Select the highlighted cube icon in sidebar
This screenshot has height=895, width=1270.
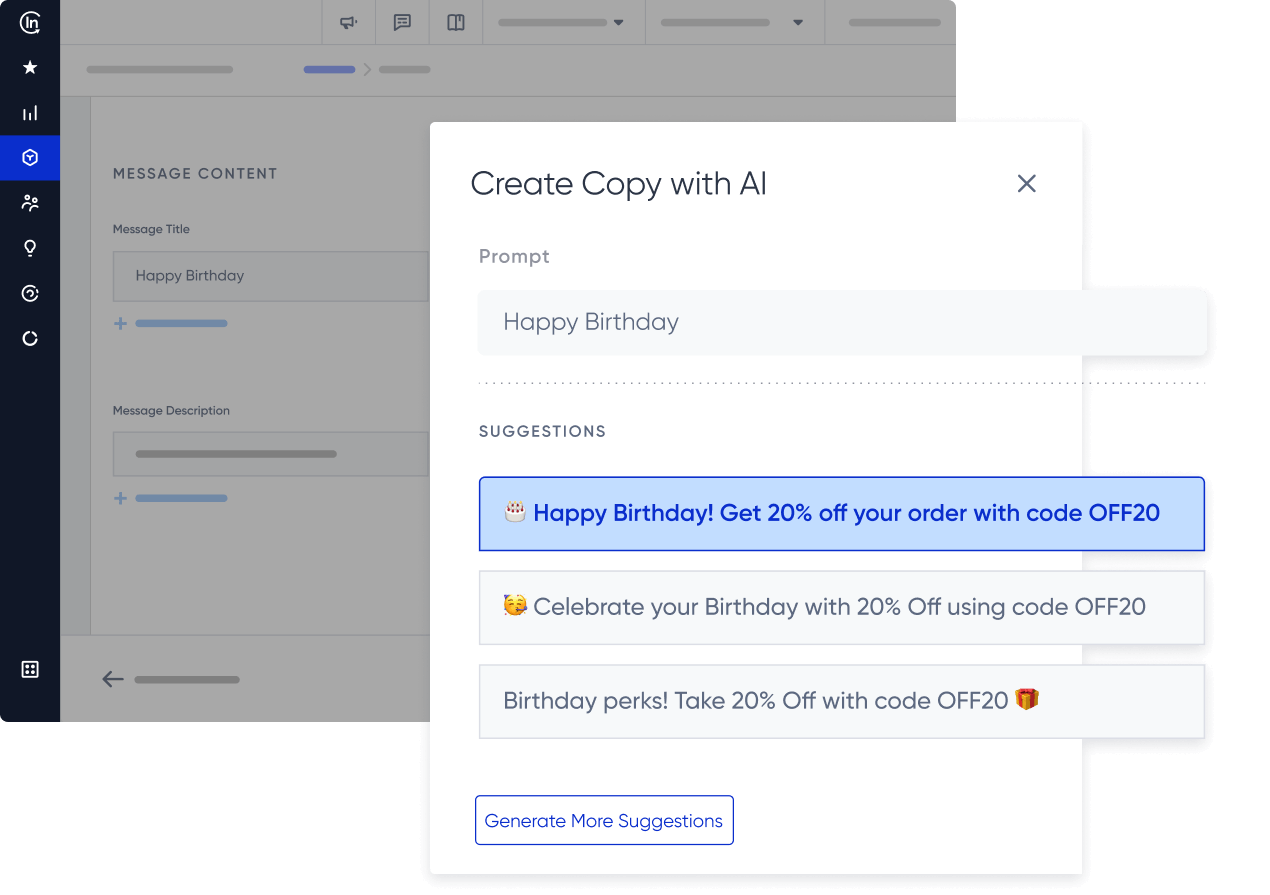pyautogui.click(x=30, y=158)
